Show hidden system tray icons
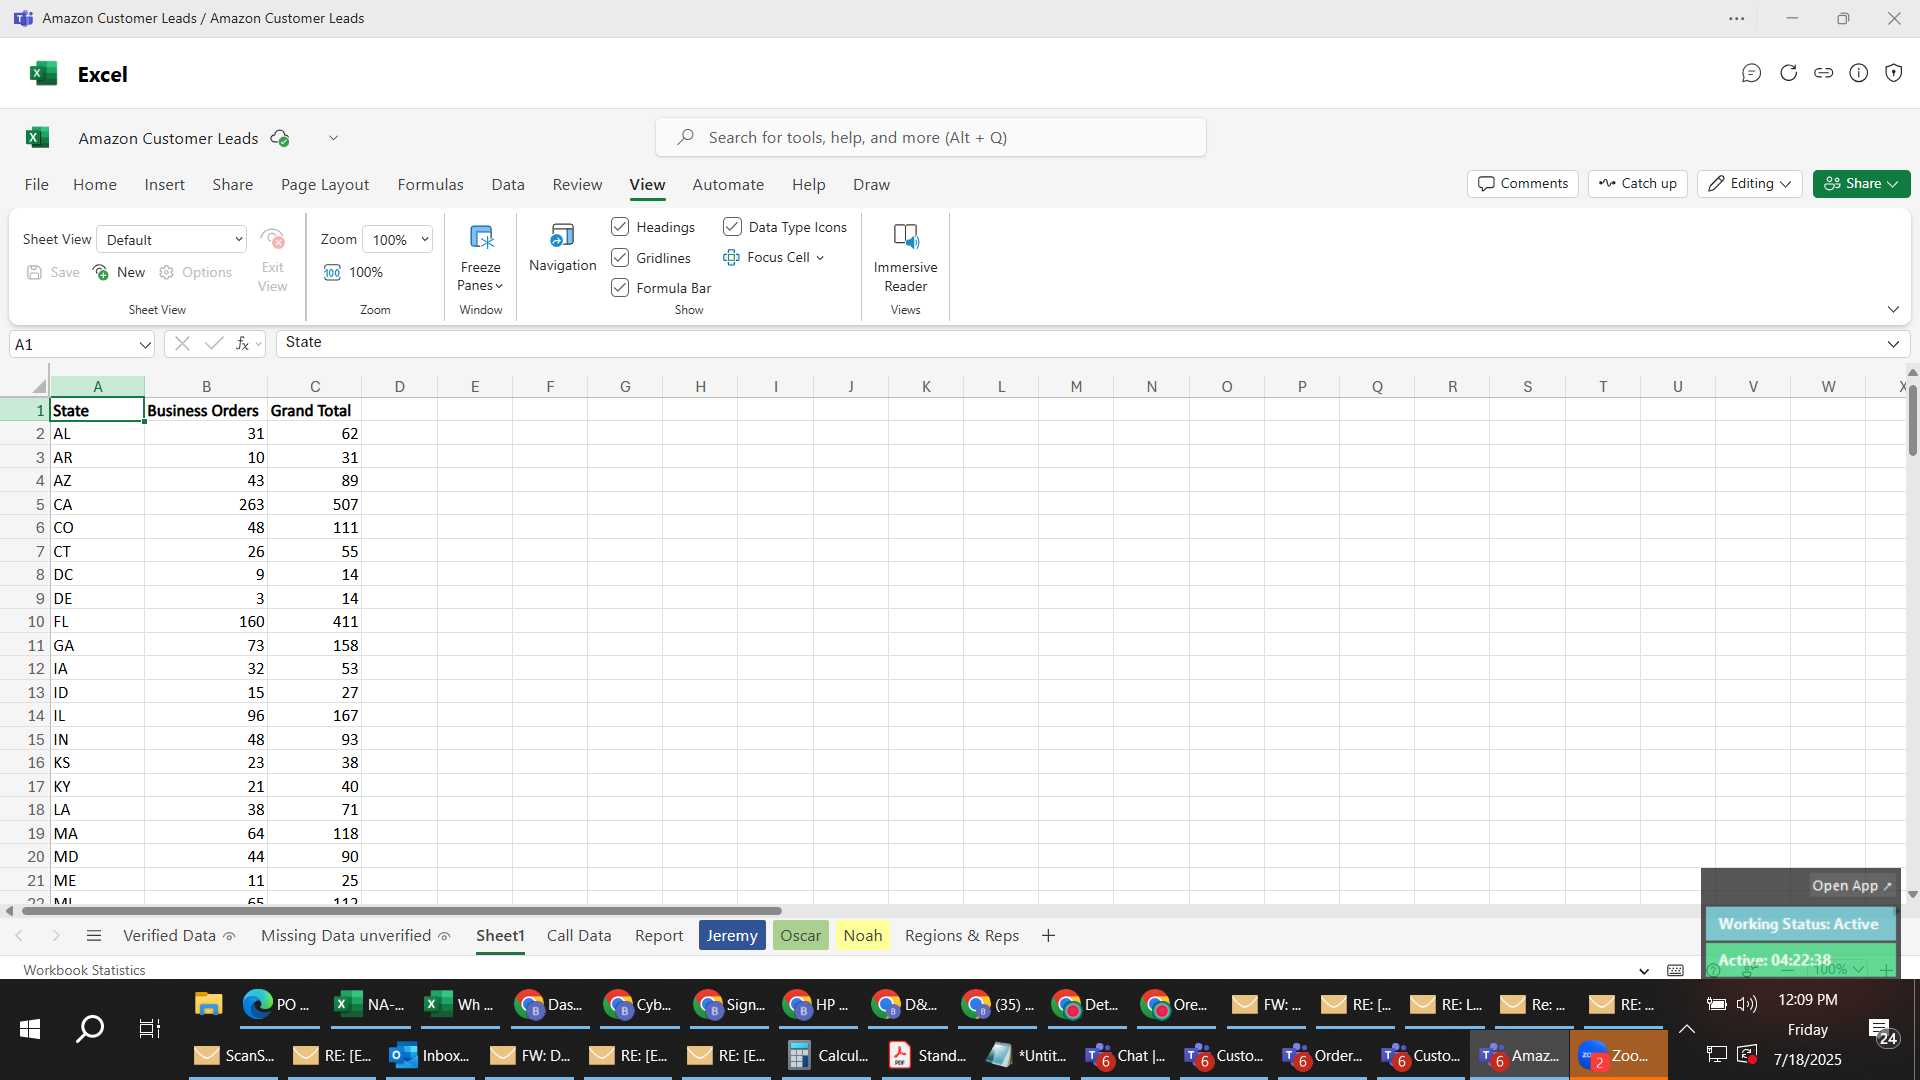Viewport: 1920px width, 1080px height. [1686, 1029]
